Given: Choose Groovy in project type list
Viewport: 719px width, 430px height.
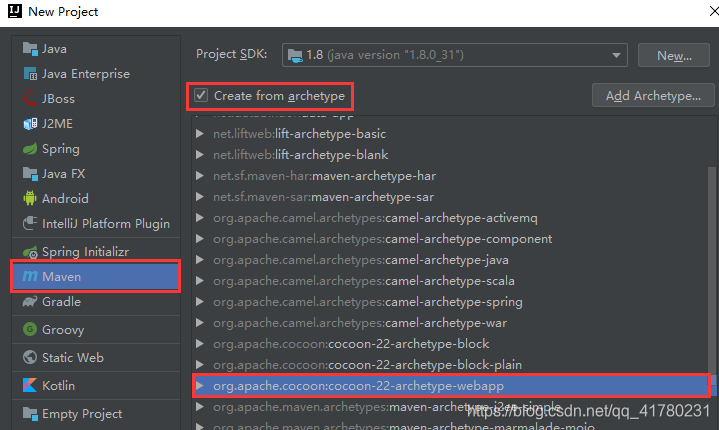Looking at the screenshot, I should [96, 329].
